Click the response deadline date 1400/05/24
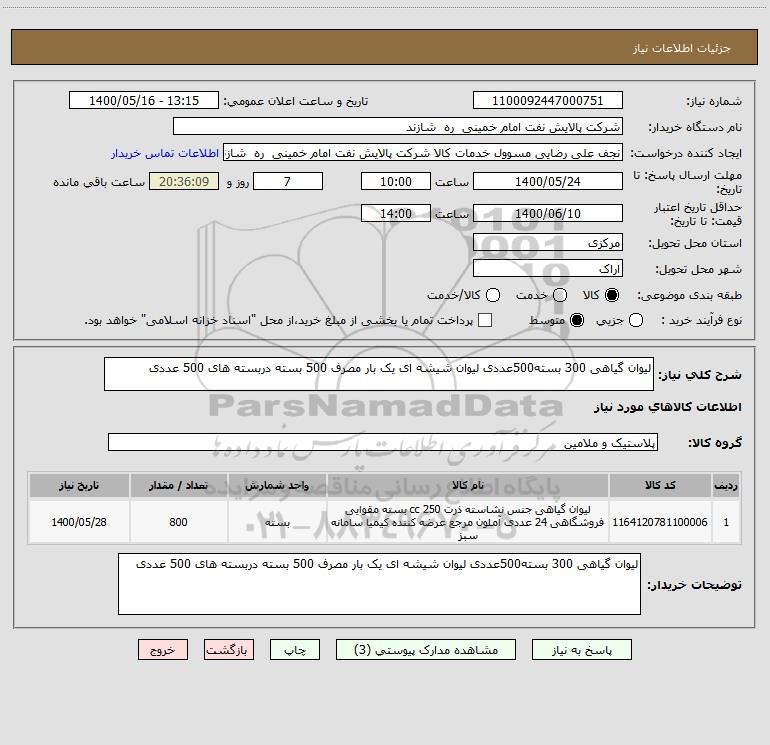 pyautogui.click(x=548, y=181)
